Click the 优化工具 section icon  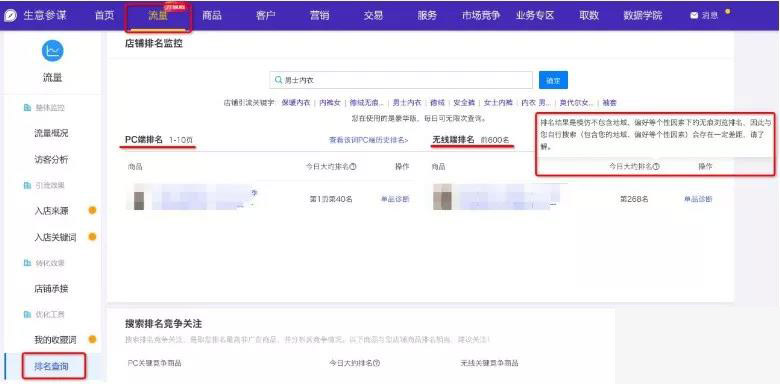tap(27, 314)
